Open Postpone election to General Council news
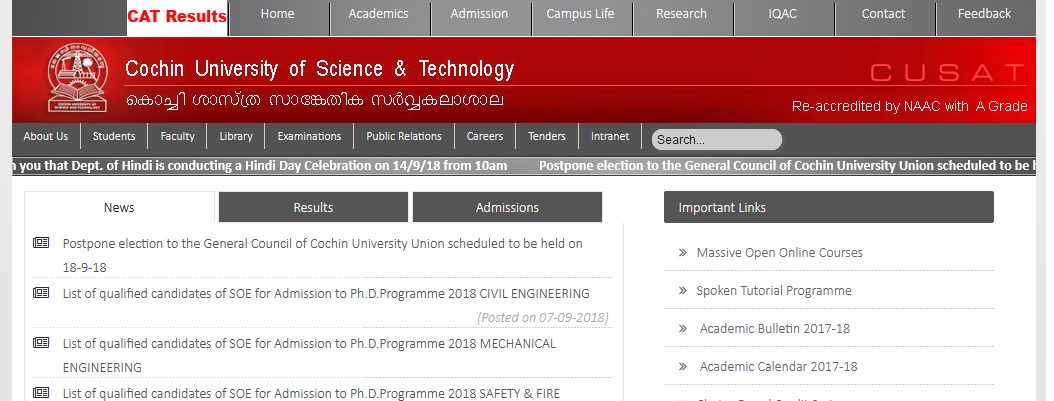 coord(323,255)
